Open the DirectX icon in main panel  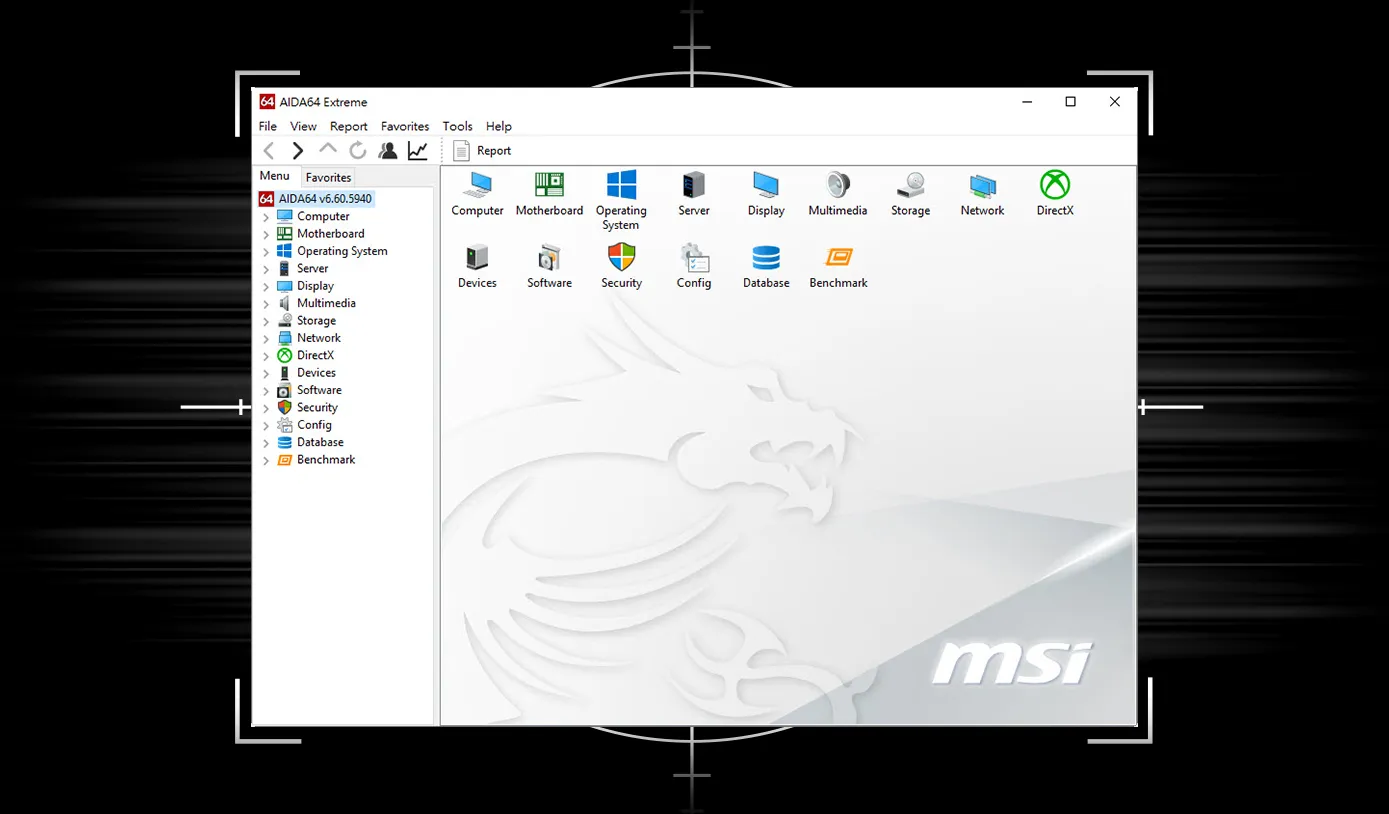coord(1054,186)
